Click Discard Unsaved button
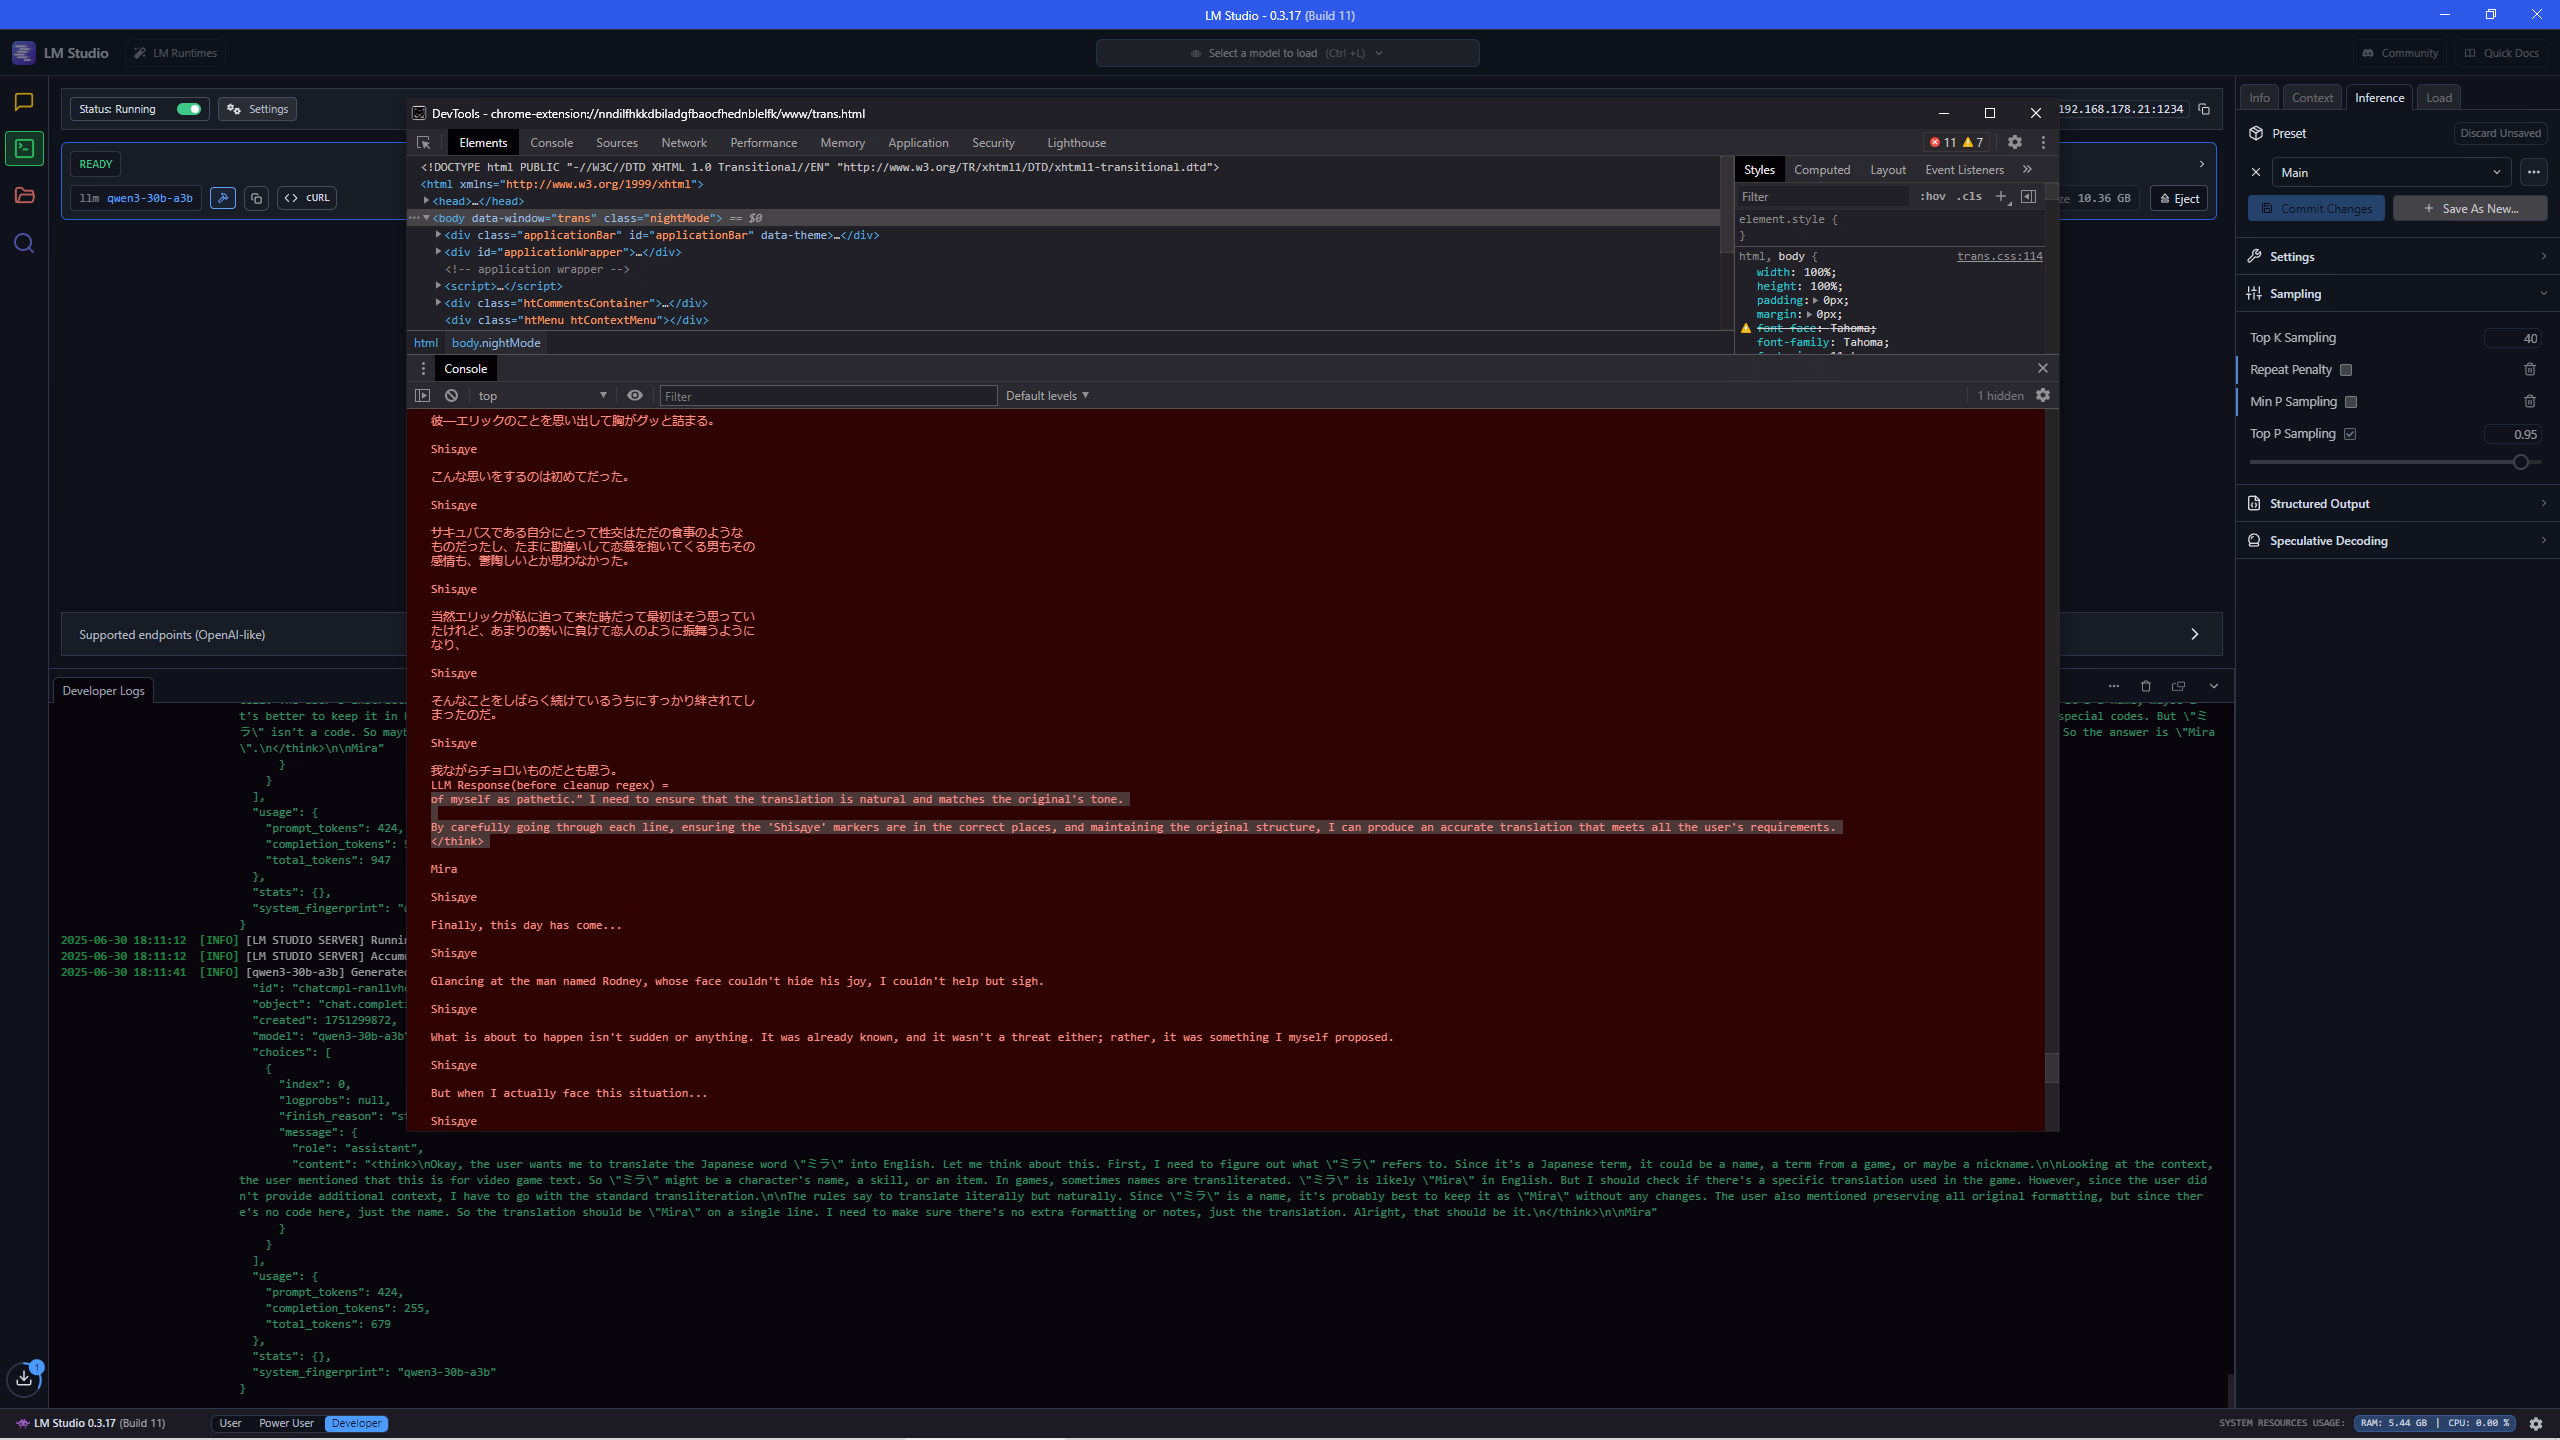 (x=2500, y=133)
